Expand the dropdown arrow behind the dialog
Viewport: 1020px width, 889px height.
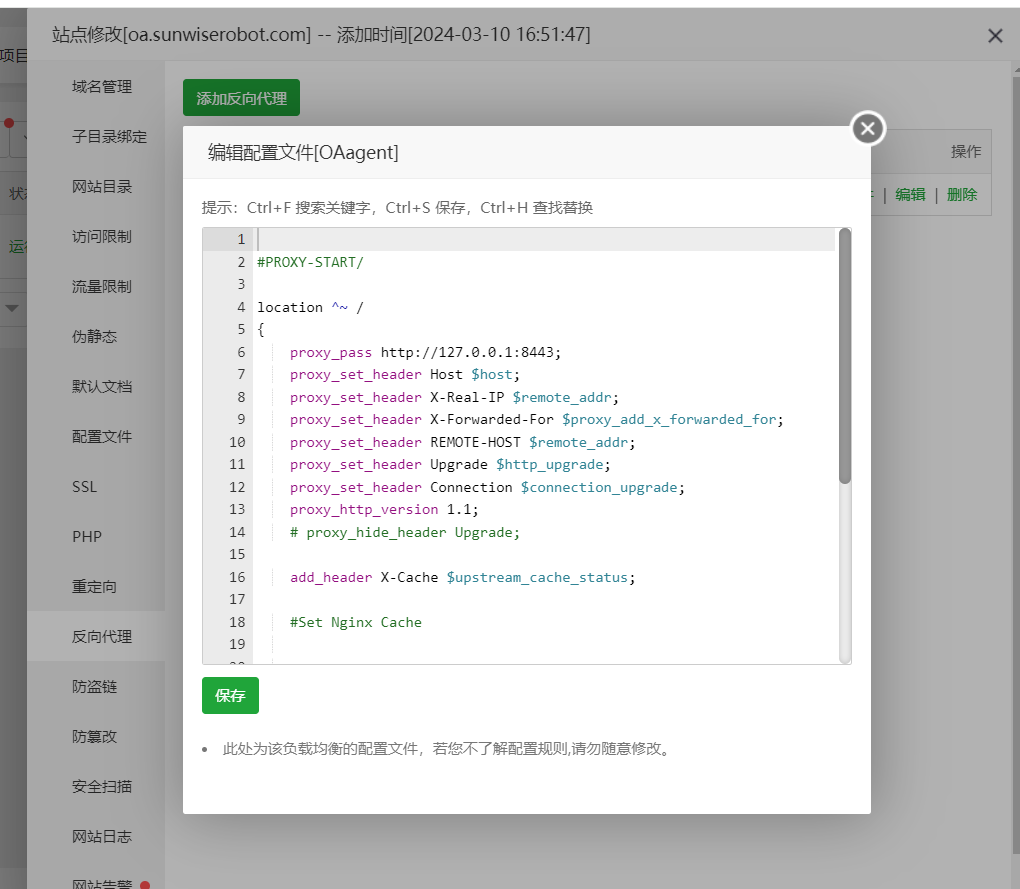(12, 308)
